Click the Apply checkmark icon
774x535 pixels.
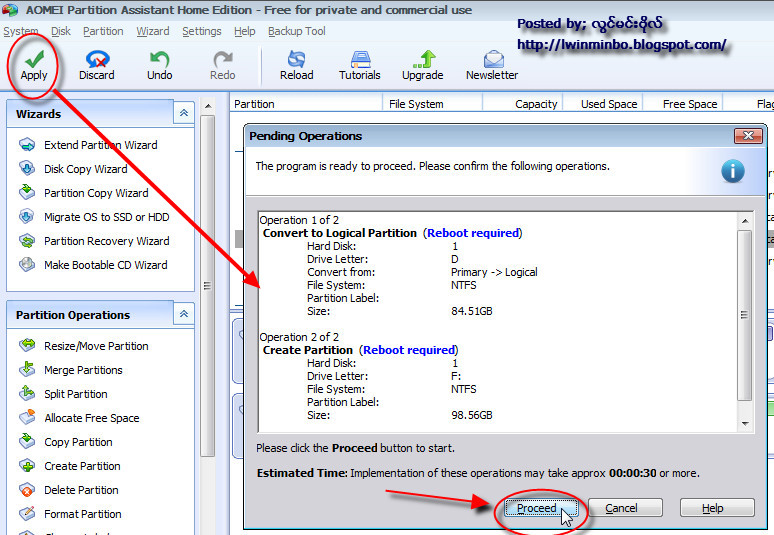tap(34, 60)
